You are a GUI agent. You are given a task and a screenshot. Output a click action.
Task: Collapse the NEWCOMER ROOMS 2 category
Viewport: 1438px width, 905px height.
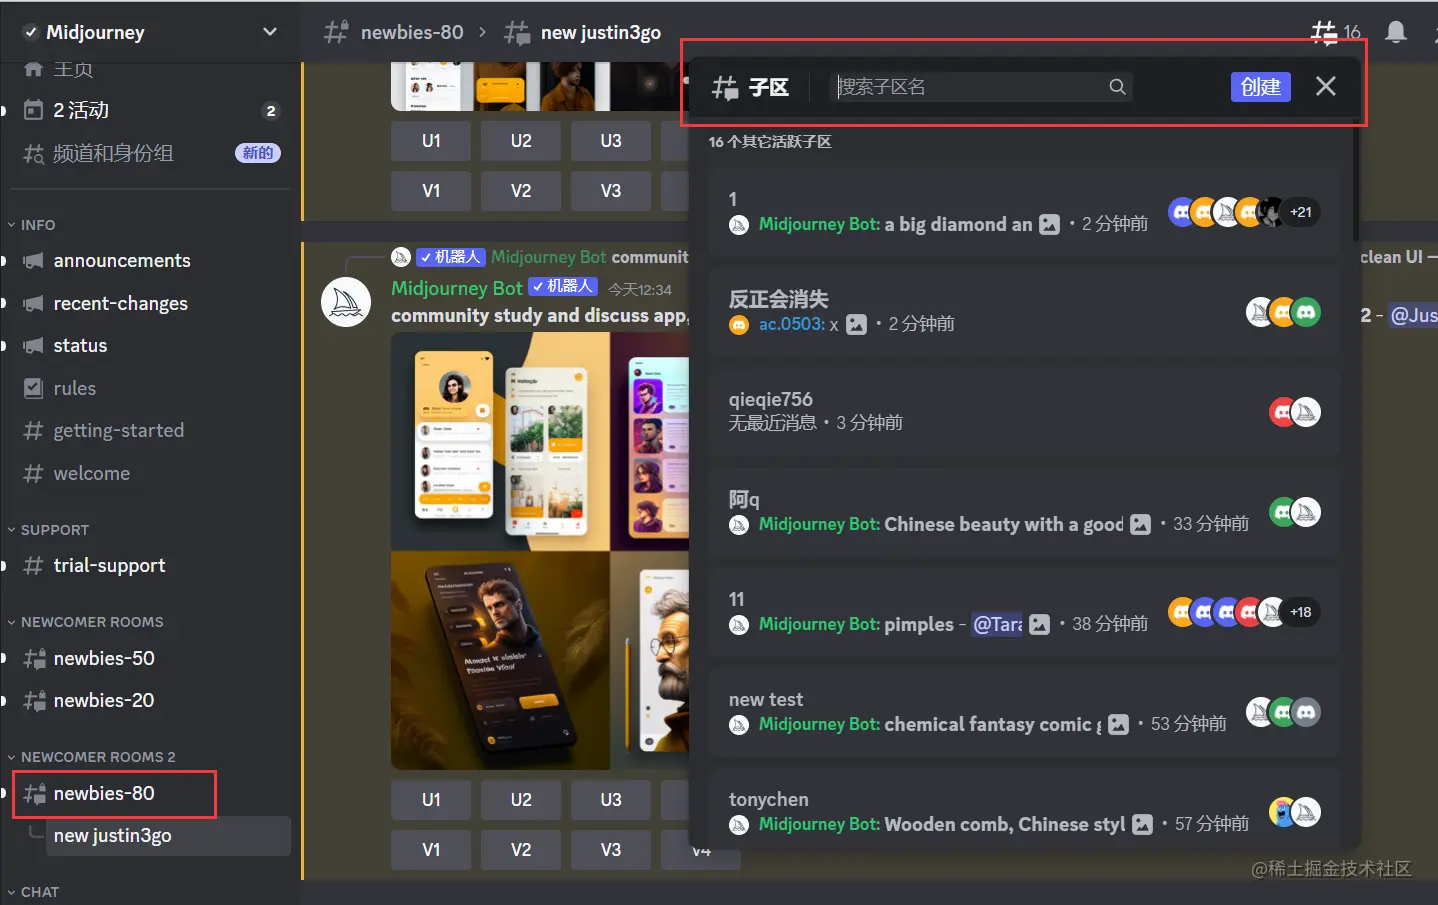(92, 757)
